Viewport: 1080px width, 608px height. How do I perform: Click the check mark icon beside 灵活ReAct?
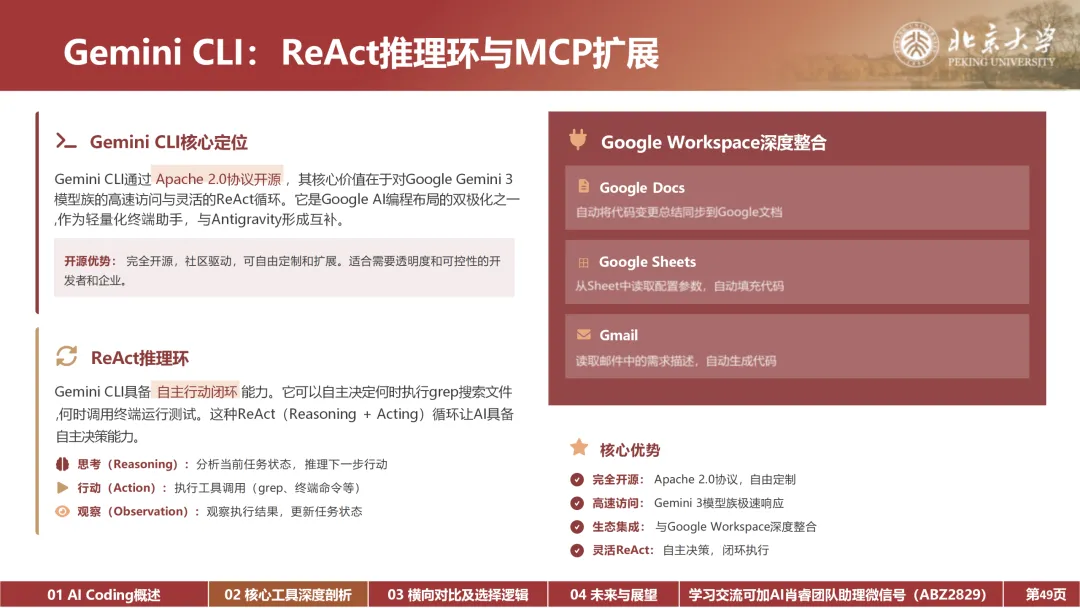[x=577, y=550]
